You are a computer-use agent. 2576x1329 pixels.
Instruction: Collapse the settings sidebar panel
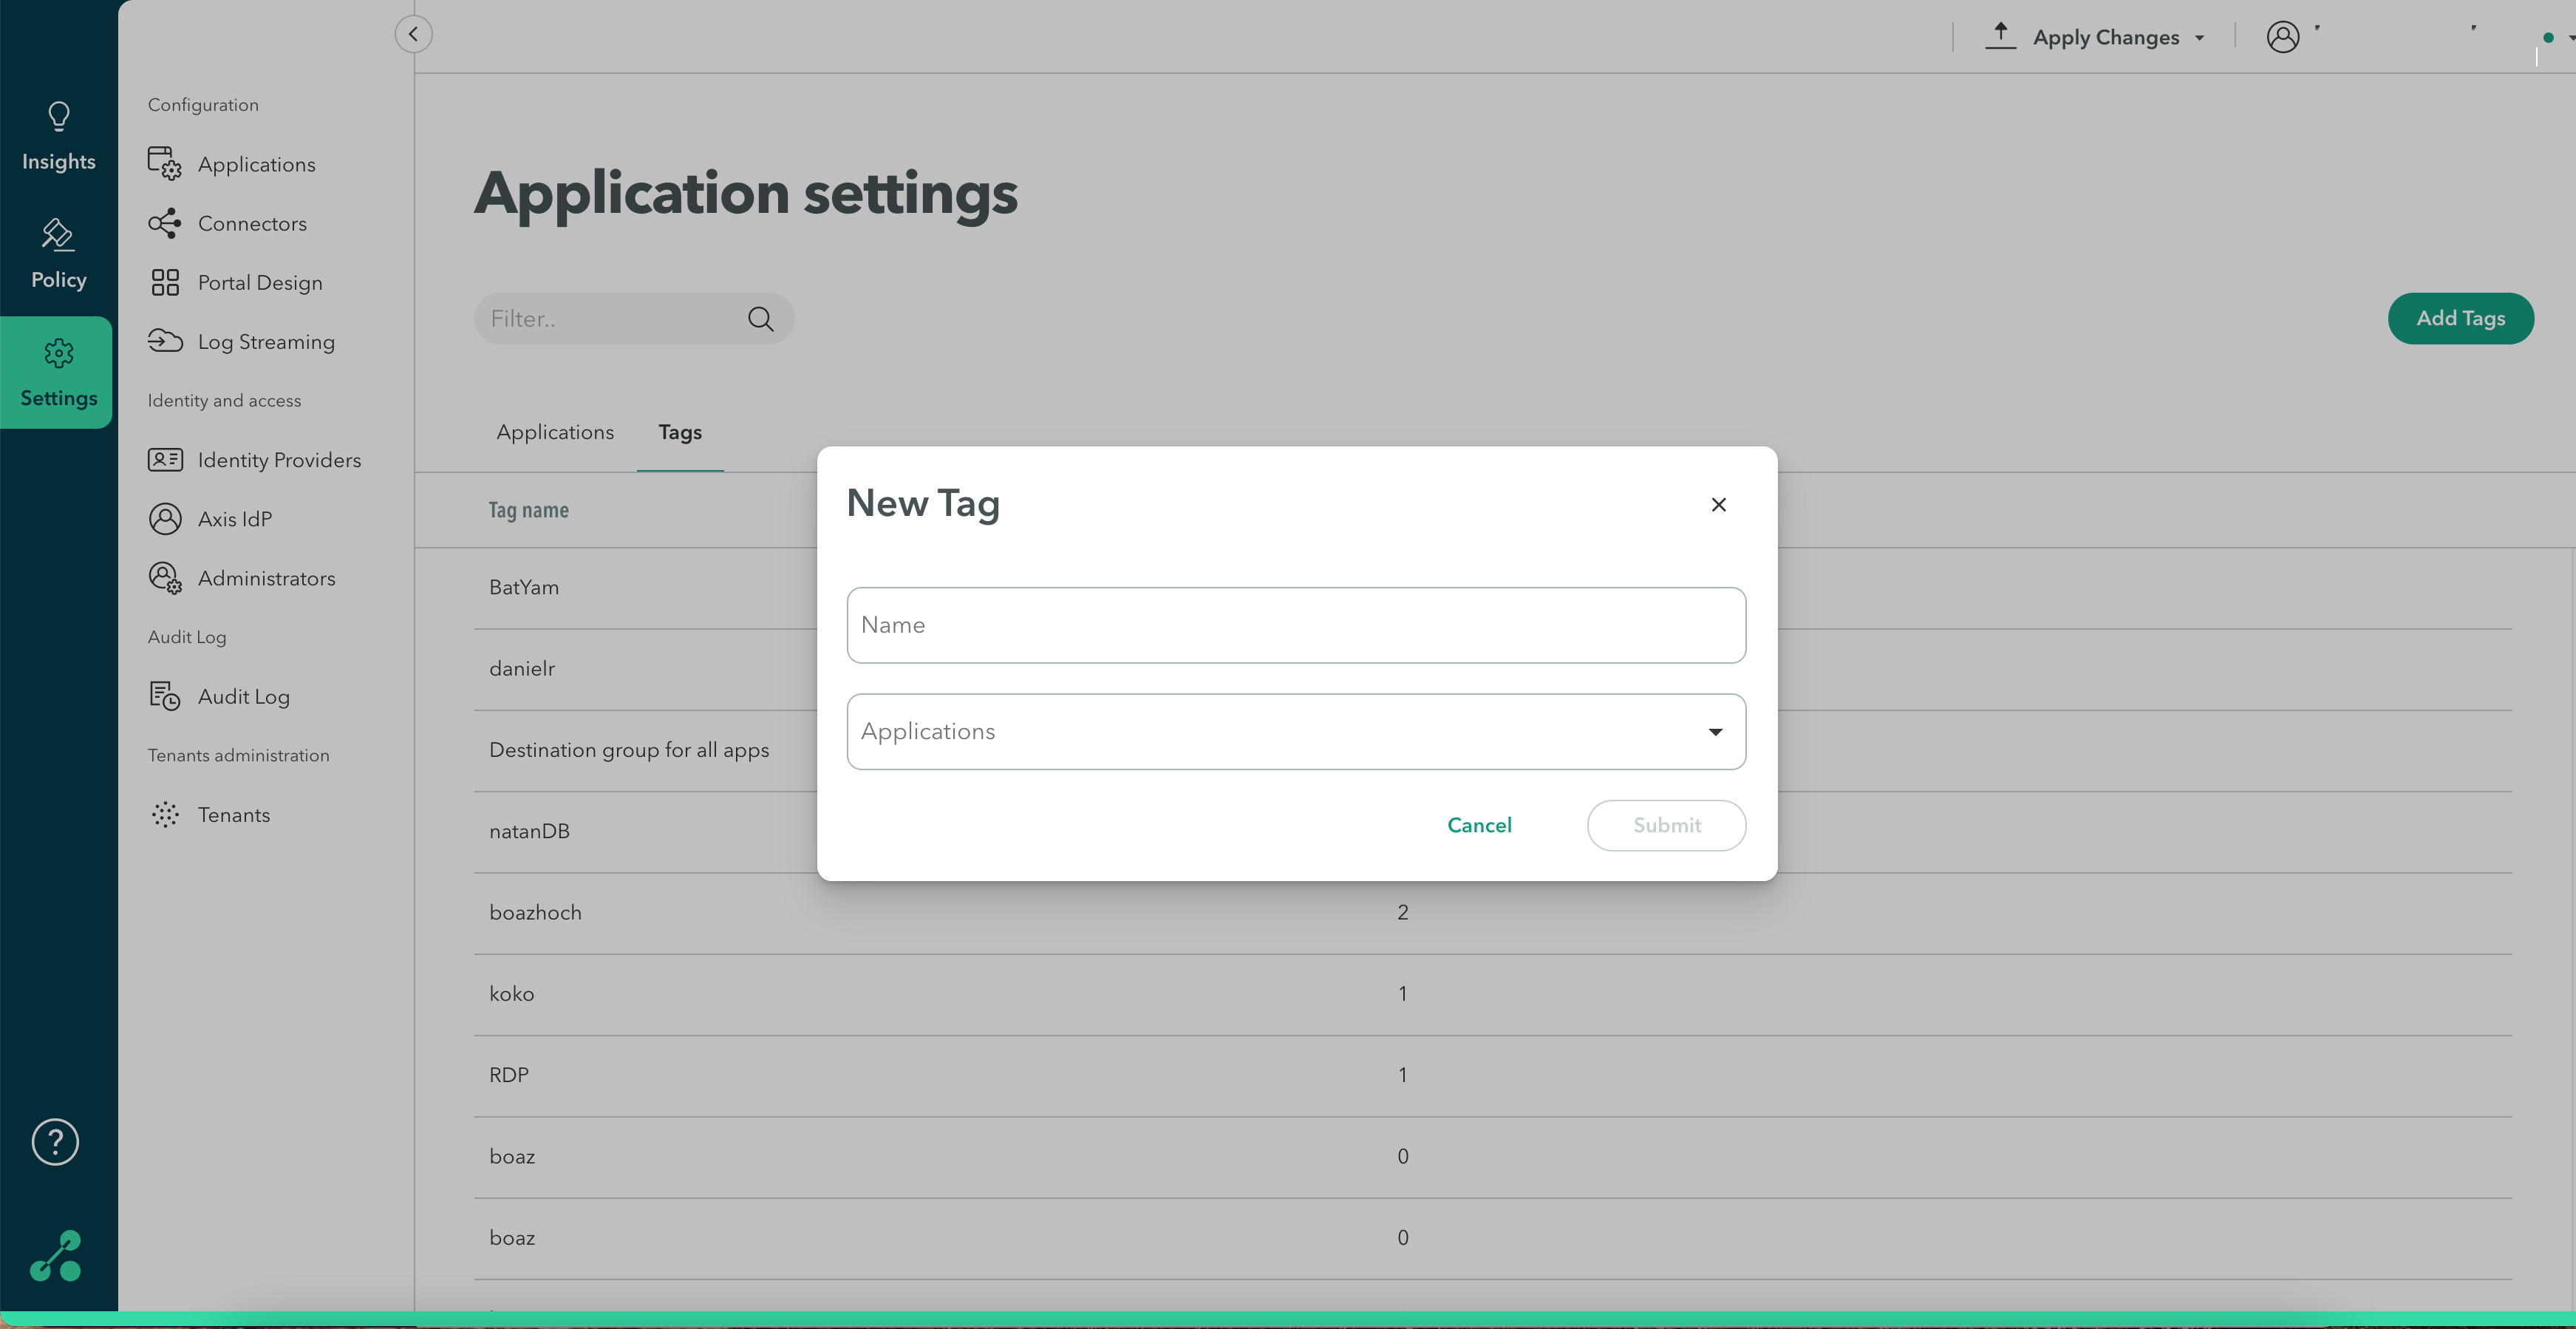[413, 34]
